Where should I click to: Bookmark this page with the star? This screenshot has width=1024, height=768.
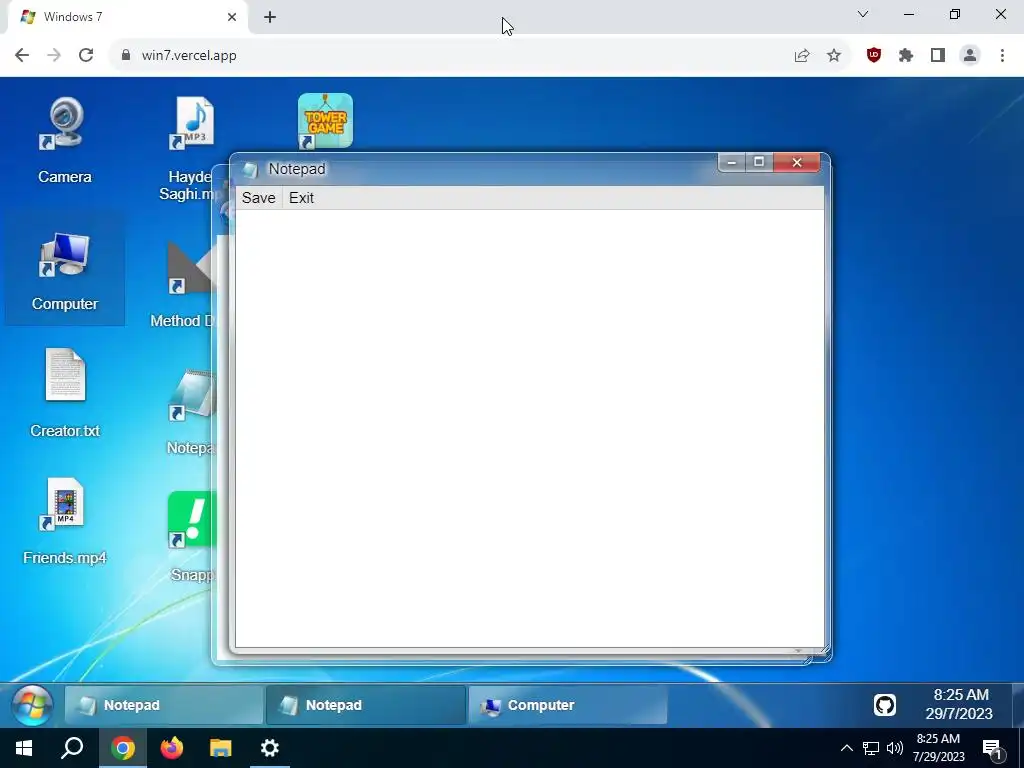click(x=834, y=56)
